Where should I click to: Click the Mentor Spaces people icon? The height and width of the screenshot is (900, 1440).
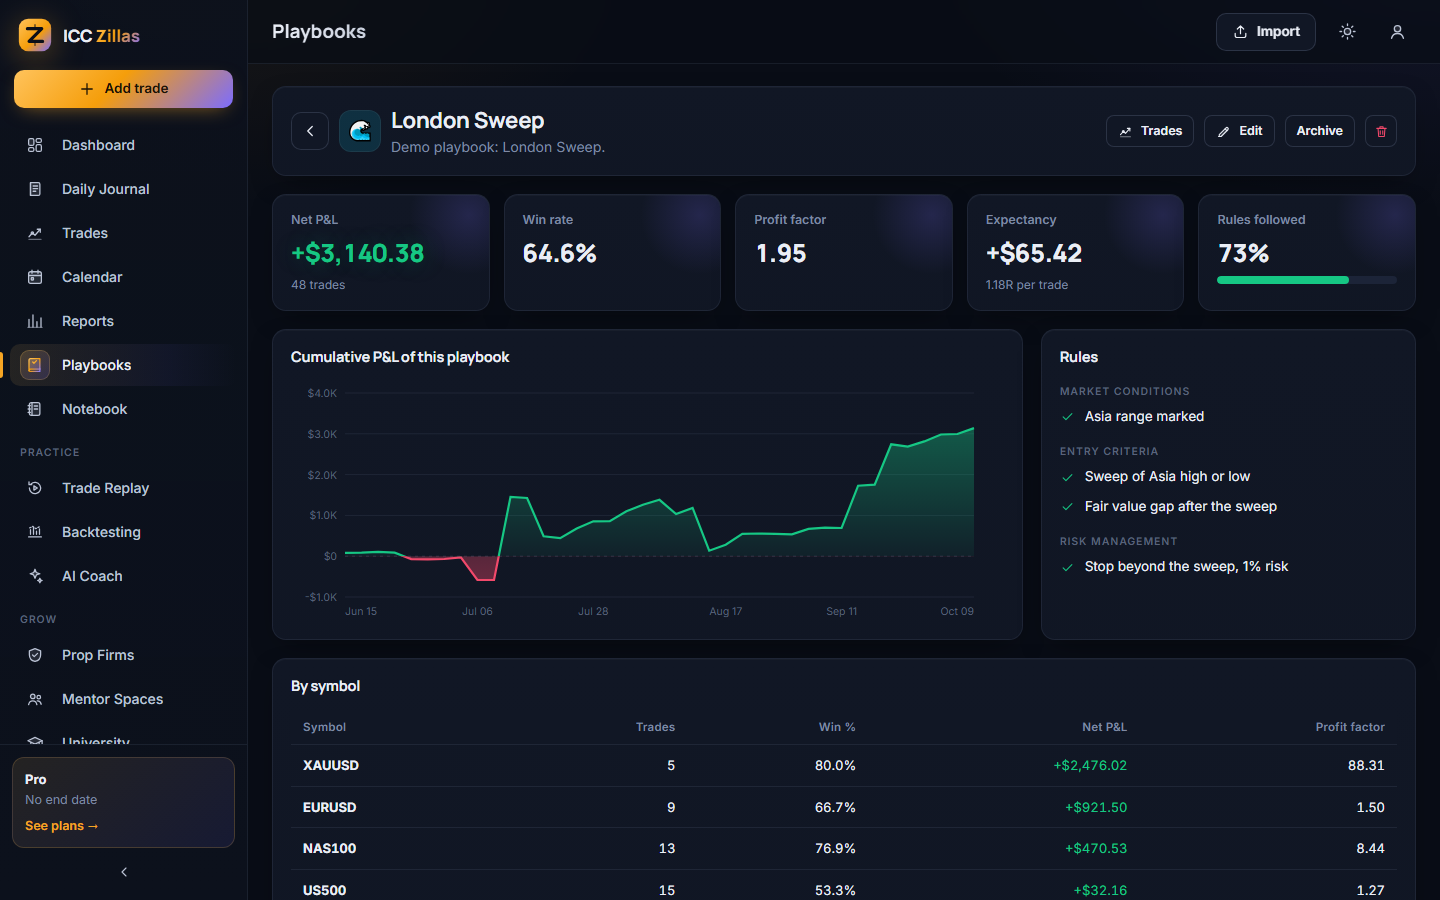35,699
